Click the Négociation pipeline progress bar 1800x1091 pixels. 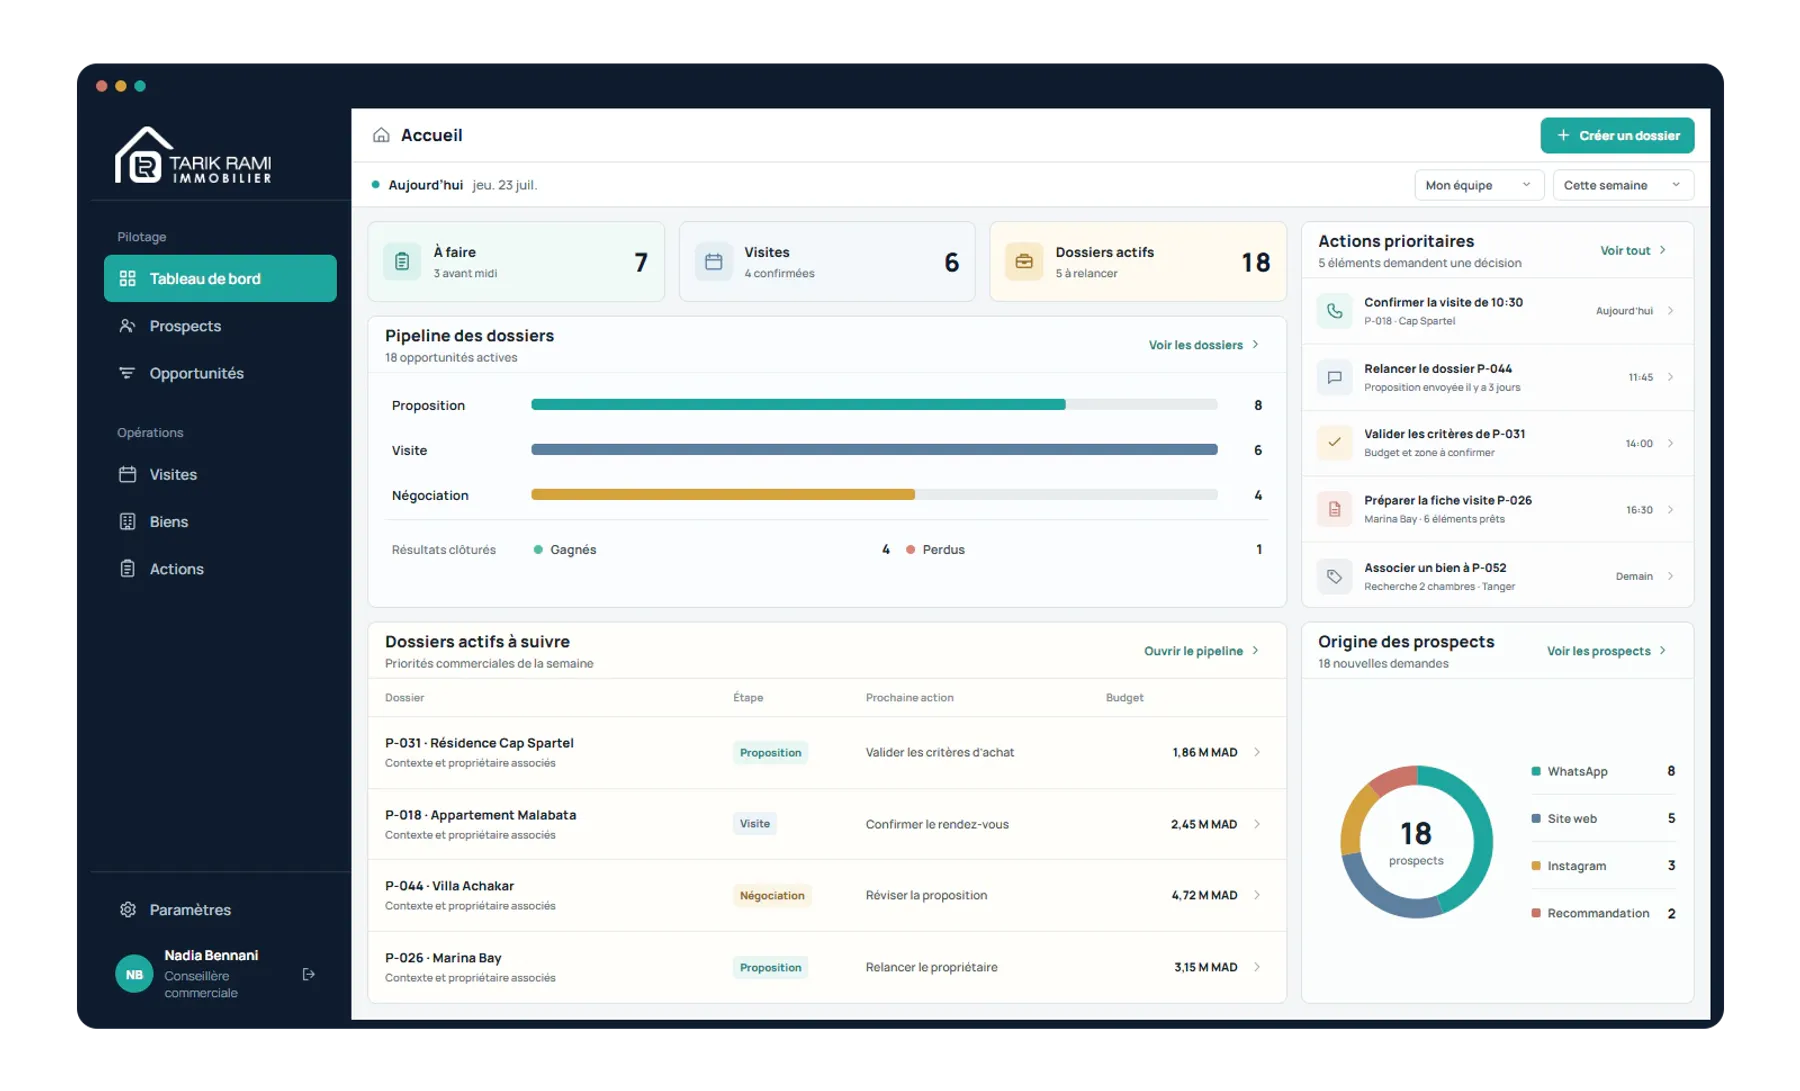874,495
